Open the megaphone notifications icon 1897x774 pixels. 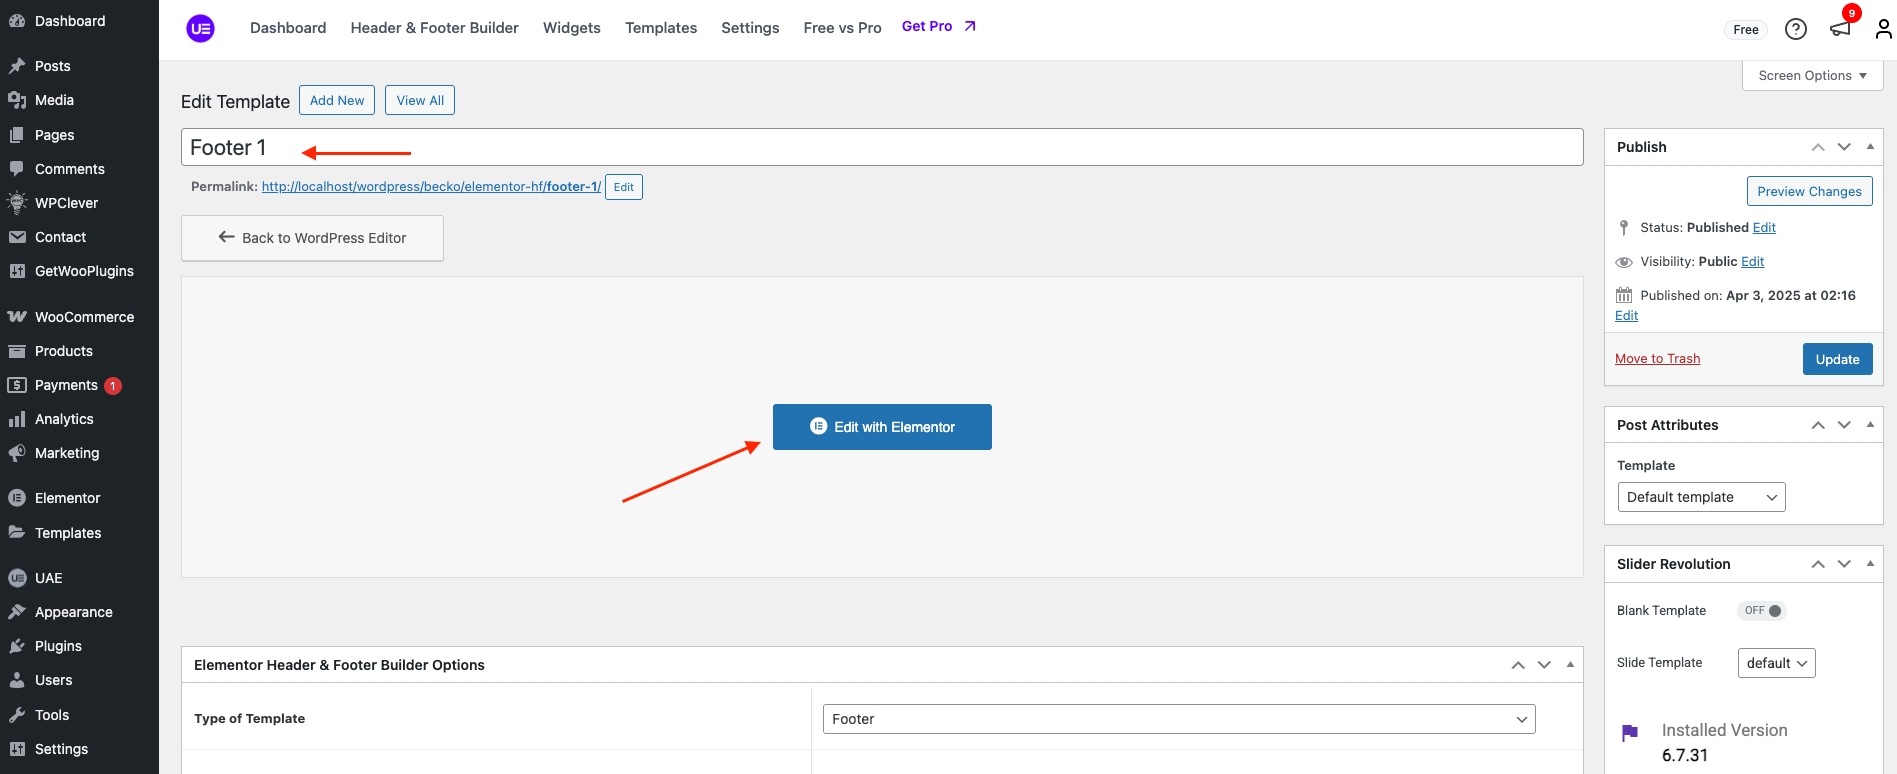1840,29
